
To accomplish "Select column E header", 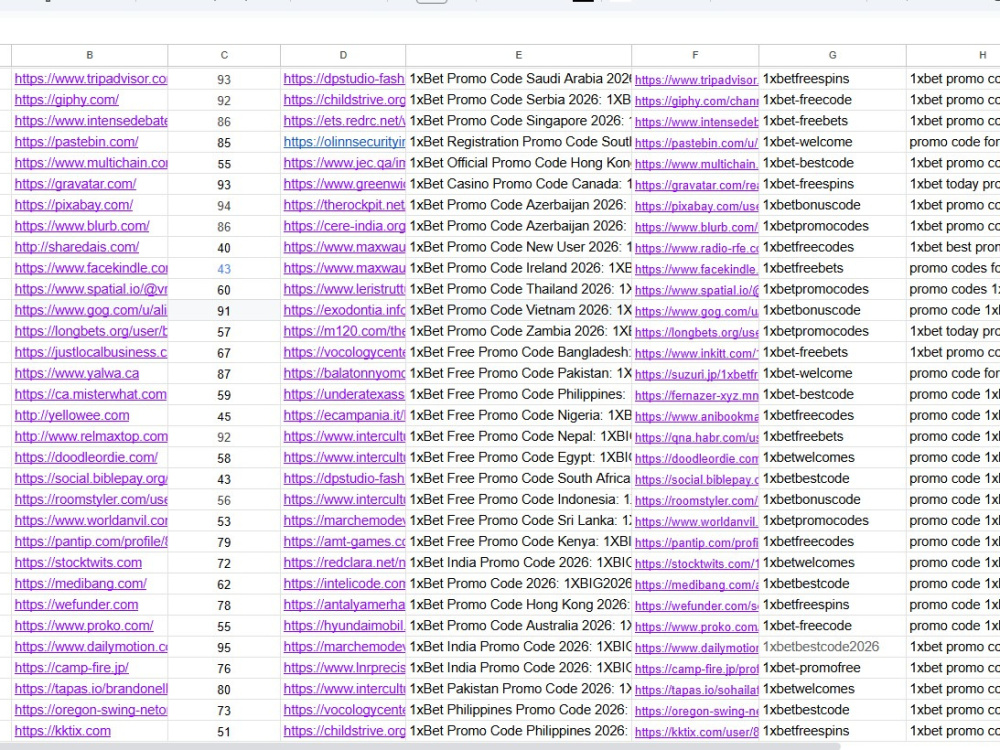I will (x=518, y=55).
